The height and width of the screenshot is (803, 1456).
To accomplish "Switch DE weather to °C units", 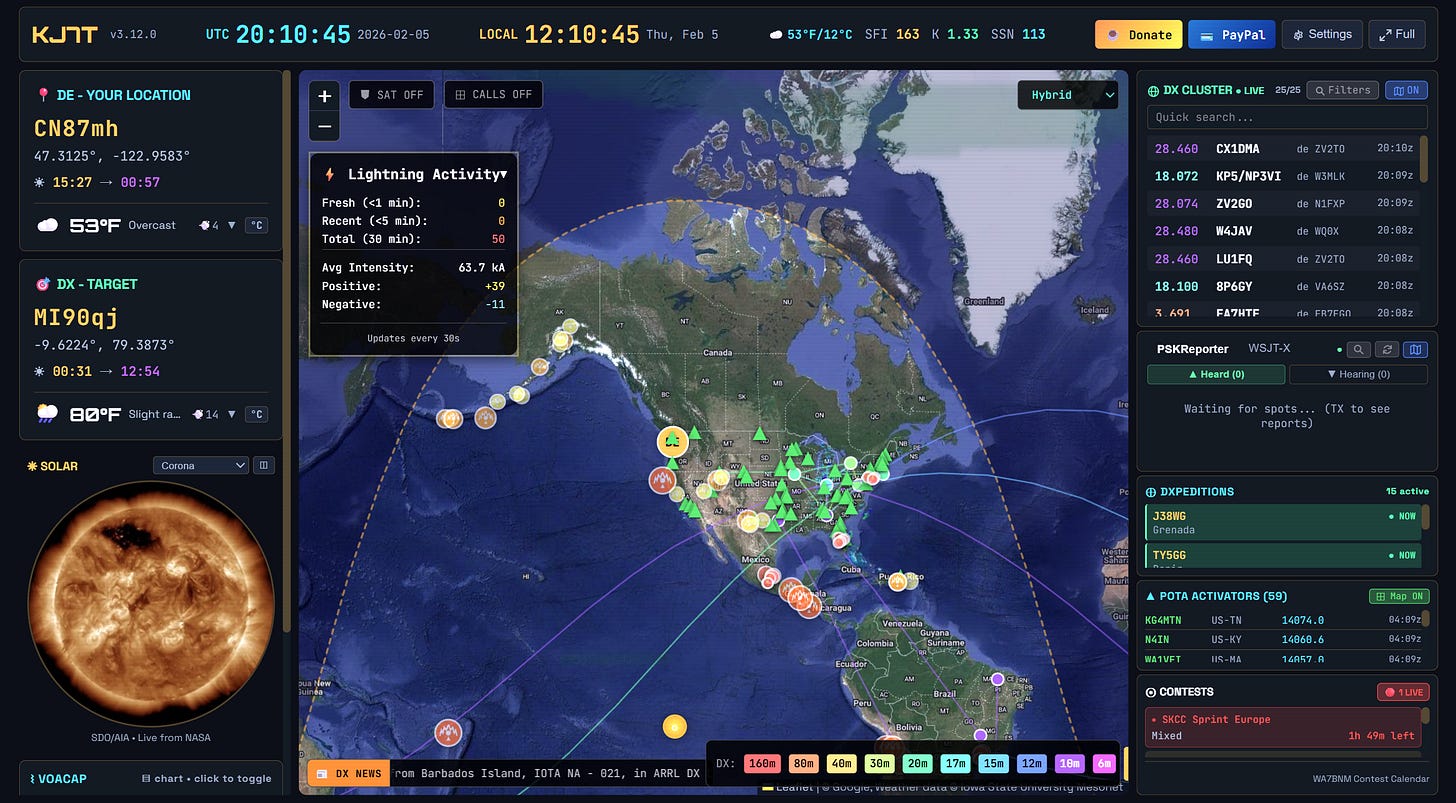I will [x=257, y=225].
